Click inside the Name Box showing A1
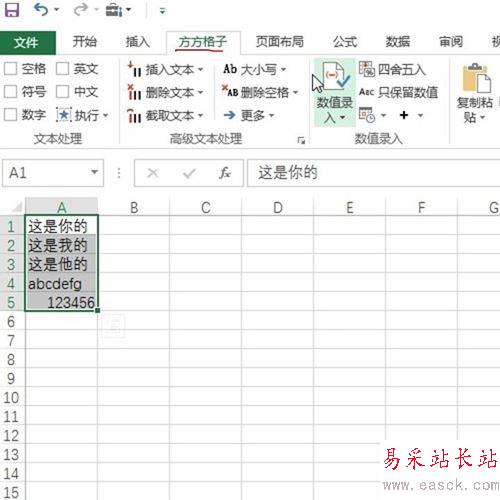Screen dimensions: 500x500 45,173
